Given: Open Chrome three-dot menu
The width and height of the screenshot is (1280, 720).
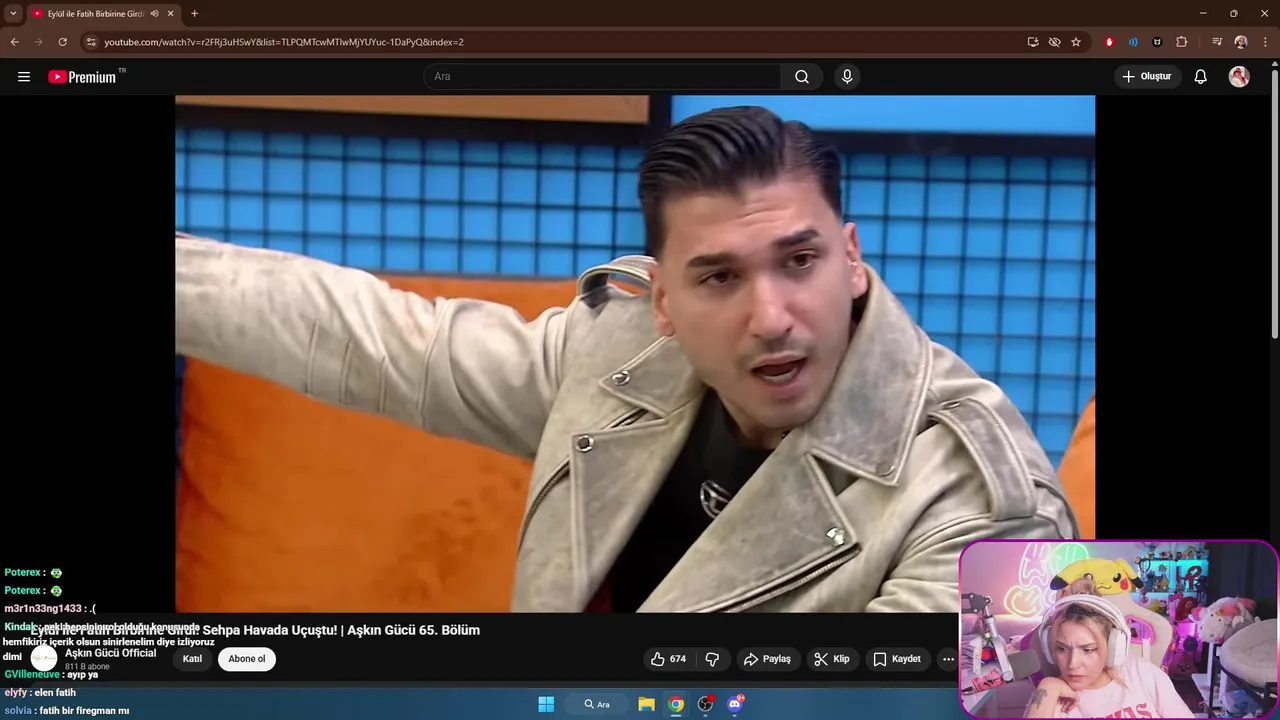Looking at the screenshot, I should 1265,42.
